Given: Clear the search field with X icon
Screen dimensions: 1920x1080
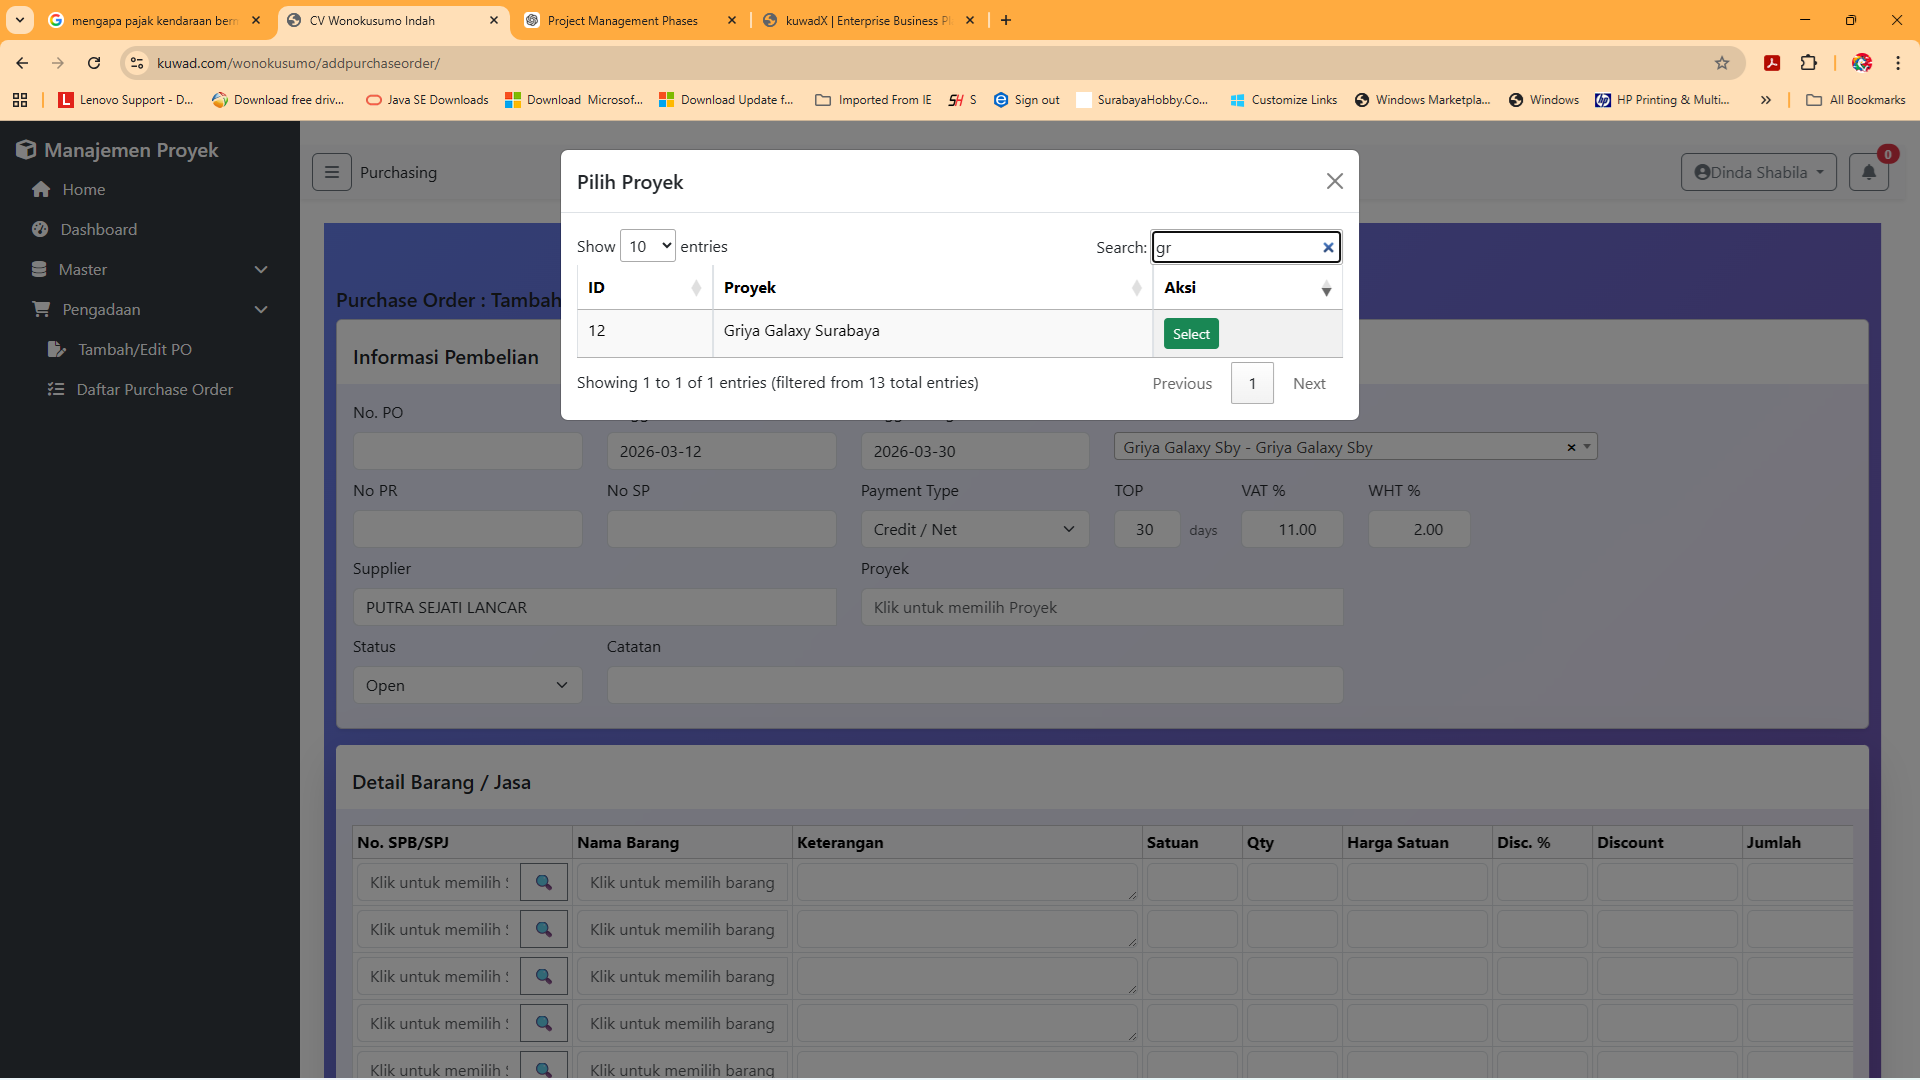Looking at the screenshot, I should coord(1328,248).
